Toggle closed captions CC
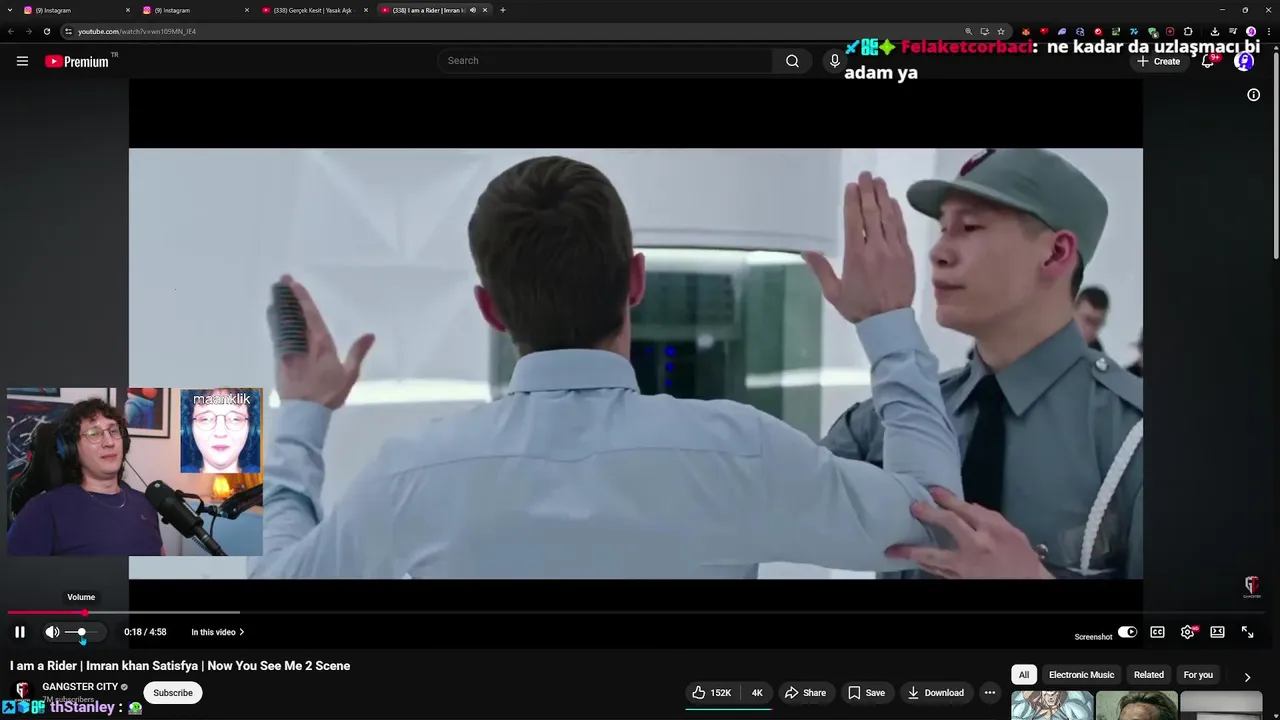The image size is (1280, 720). pos(1157,632)
